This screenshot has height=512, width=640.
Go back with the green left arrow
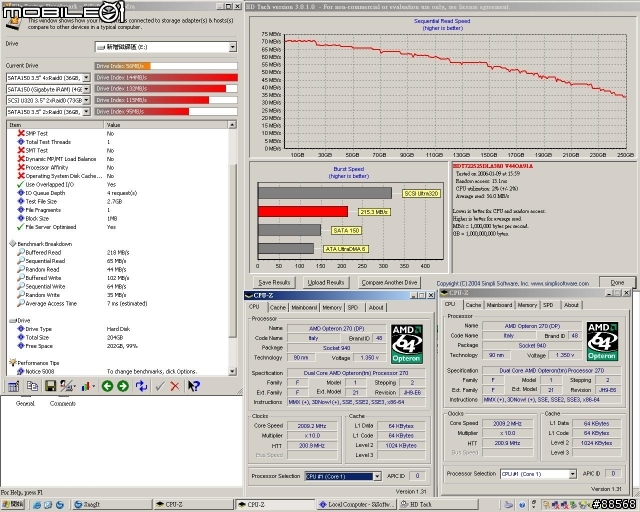pos(107,386)
